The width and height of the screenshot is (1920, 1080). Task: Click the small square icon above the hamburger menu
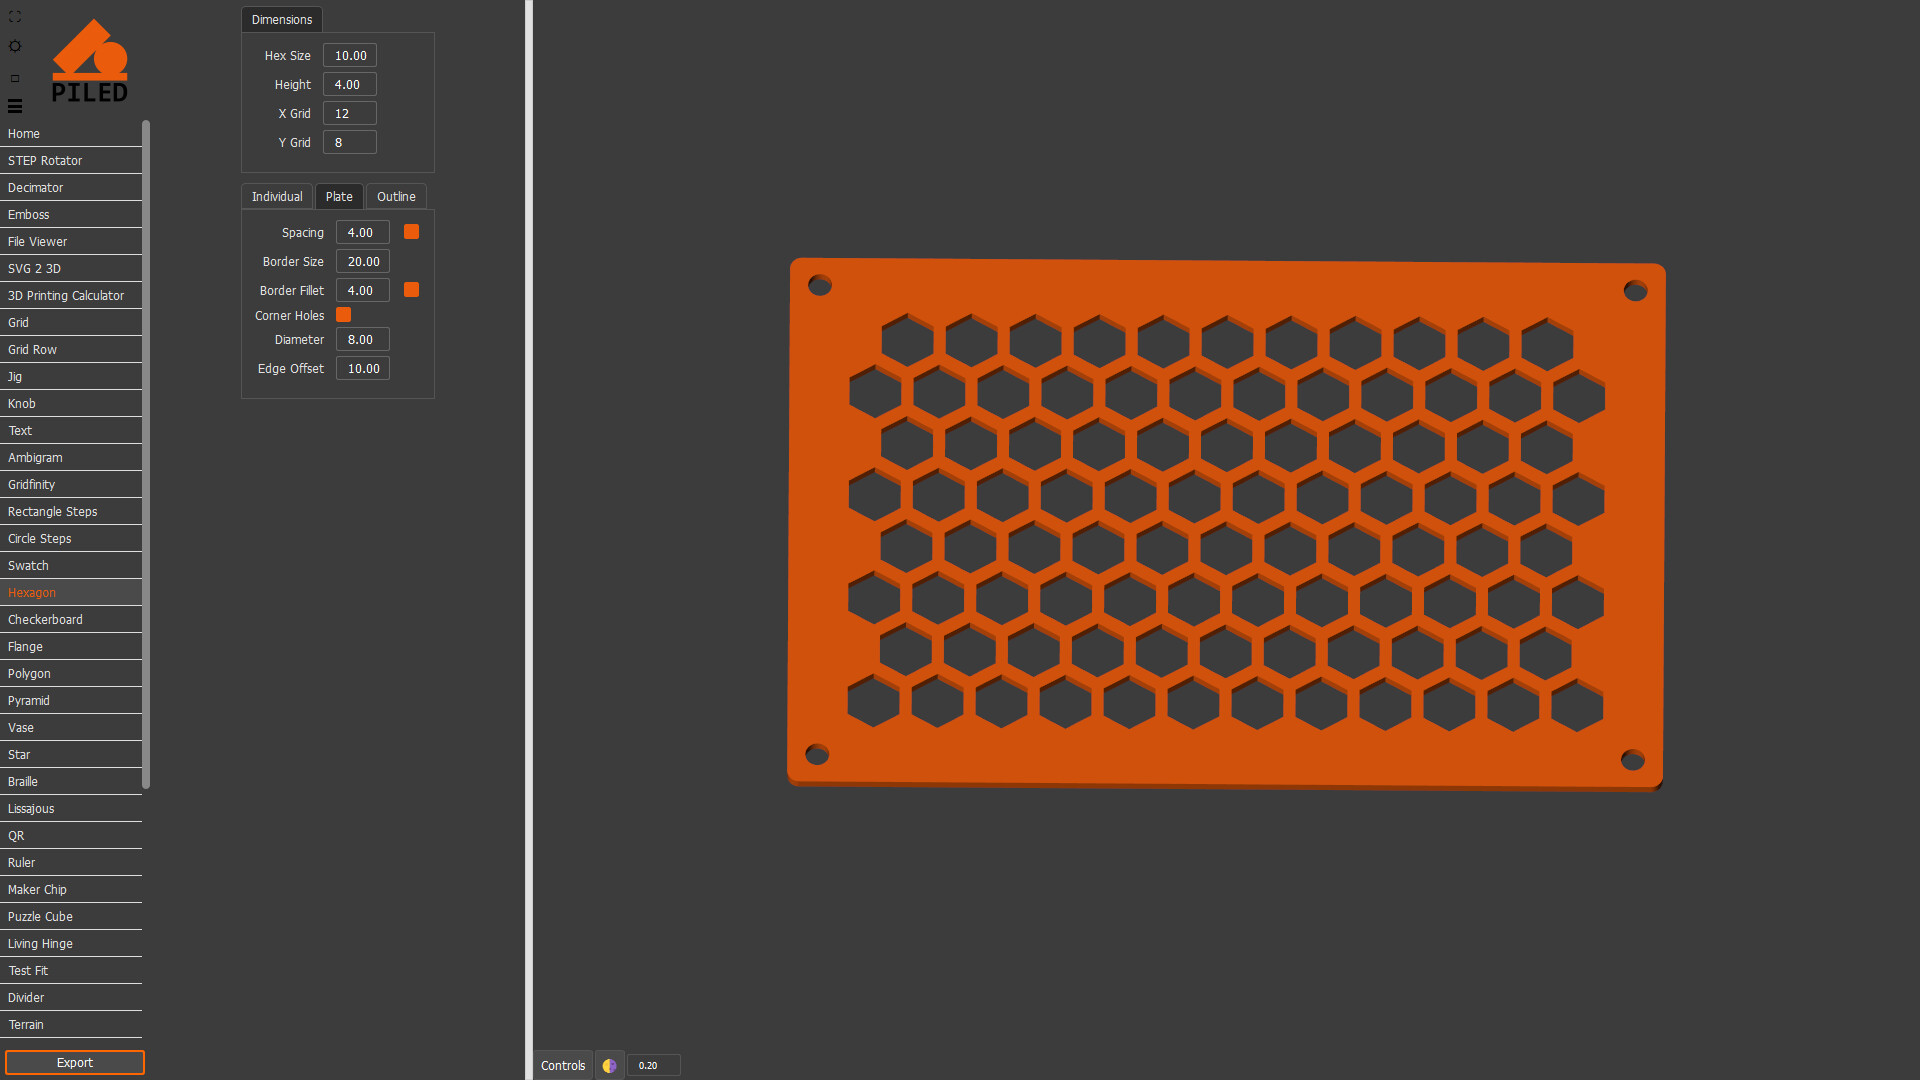15,78
